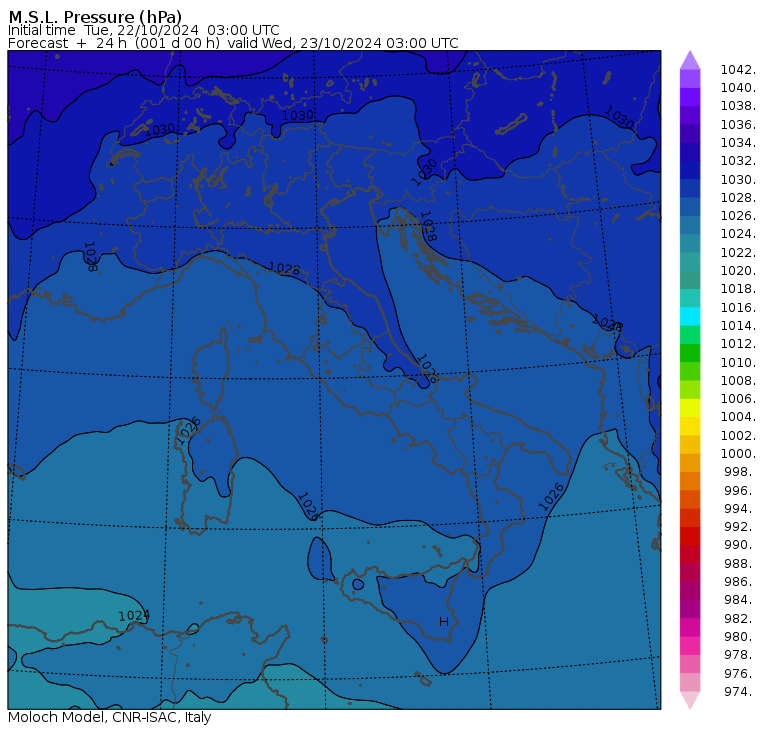Click the 1014. legend label
The height and width of the screenshot is (731, 760).
(x=738, y=325)
